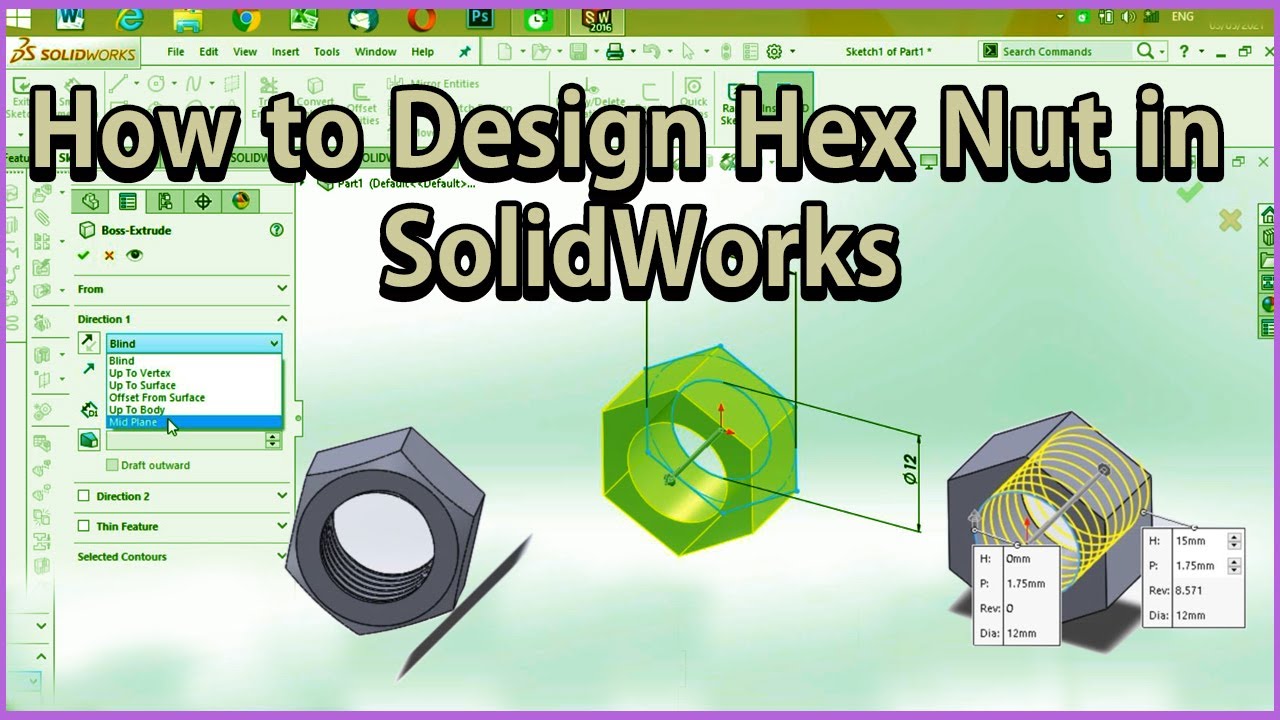
Task: Open the Search Commands dropdown arrow
Action: 1164,51
